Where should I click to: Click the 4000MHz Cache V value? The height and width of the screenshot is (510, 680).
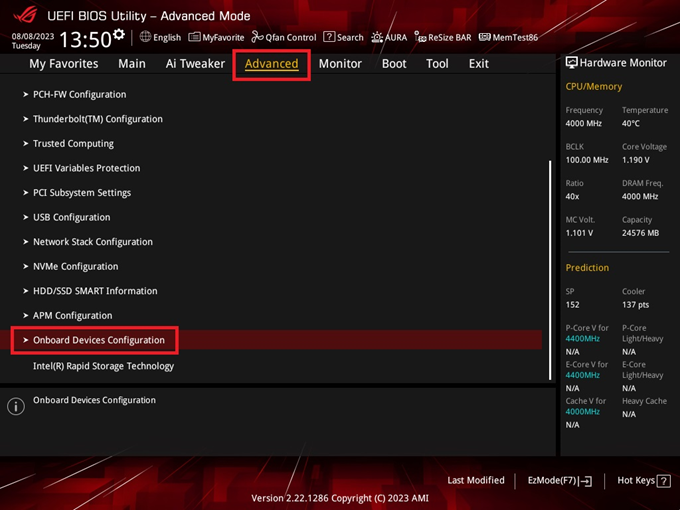point(582,412)
